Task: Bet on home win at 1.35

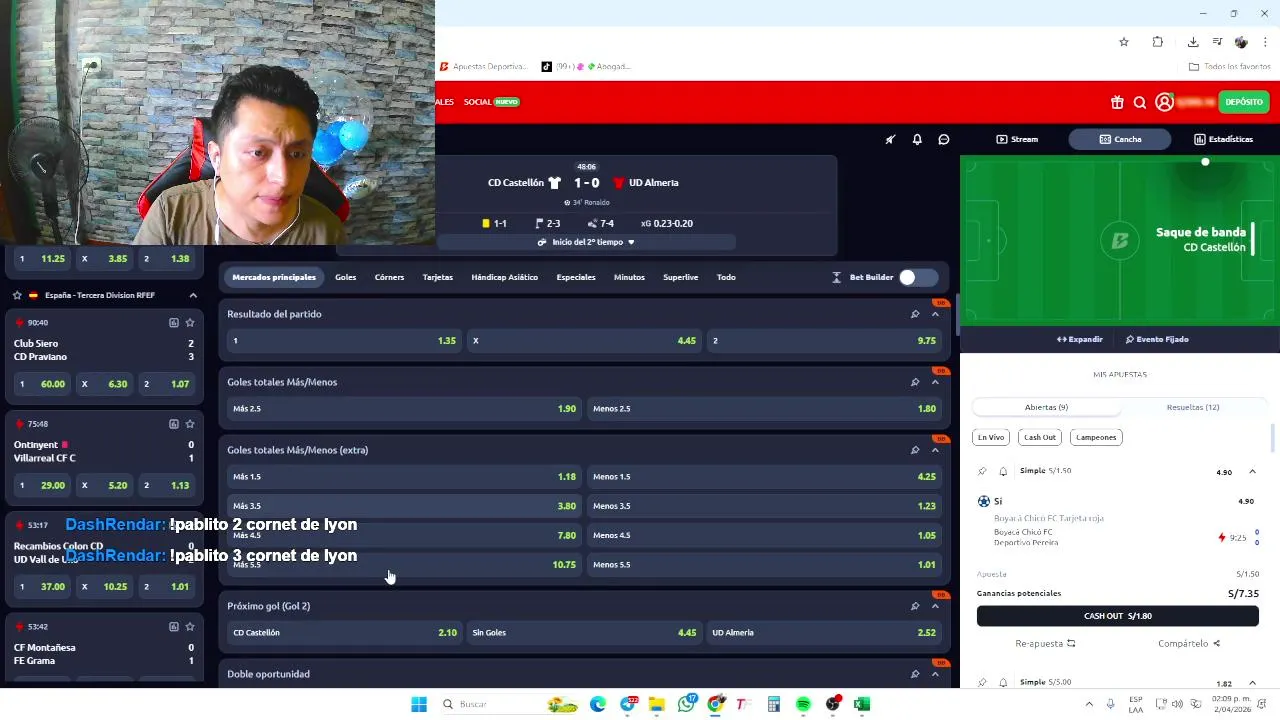Action: [x=344, y=341]
